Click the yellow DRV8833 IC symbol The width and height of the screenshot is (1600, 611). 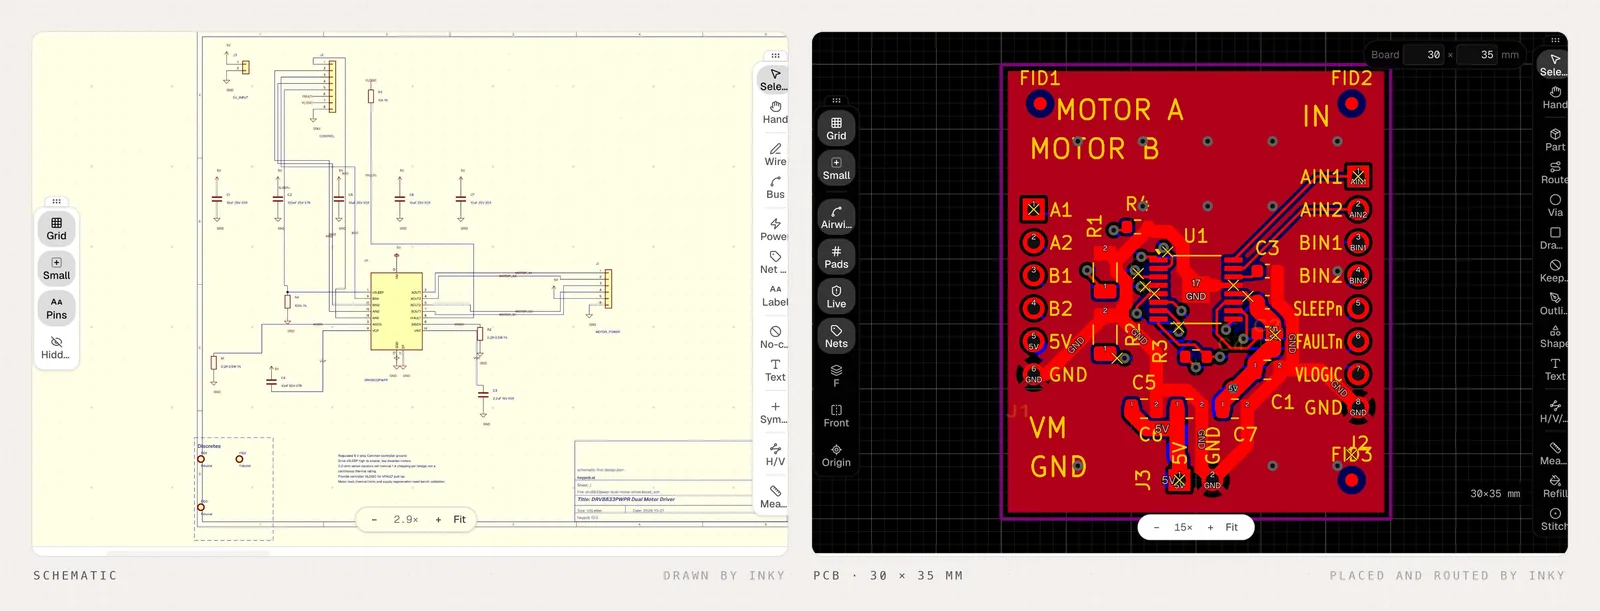pyautogui.click(x=396, y=311)
